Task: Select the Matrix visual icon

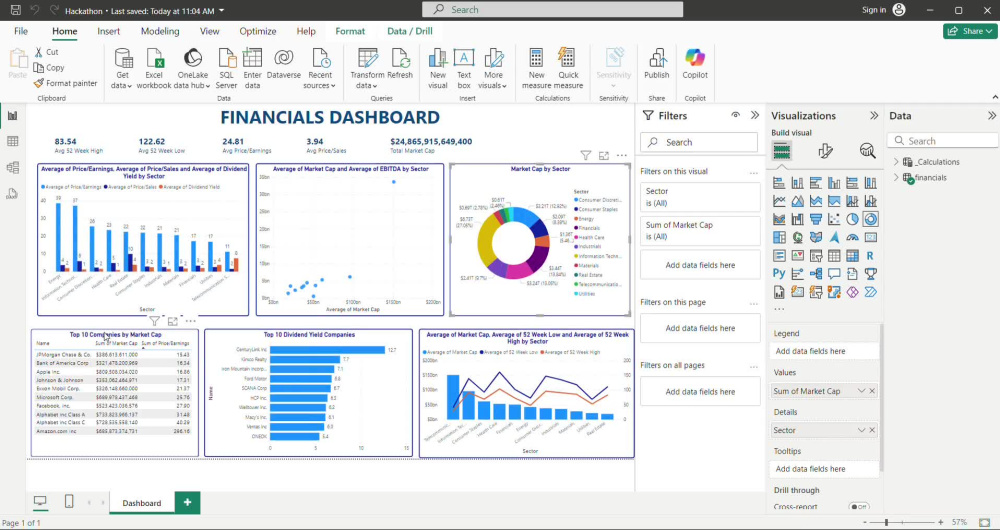Action: coord(853,256)
